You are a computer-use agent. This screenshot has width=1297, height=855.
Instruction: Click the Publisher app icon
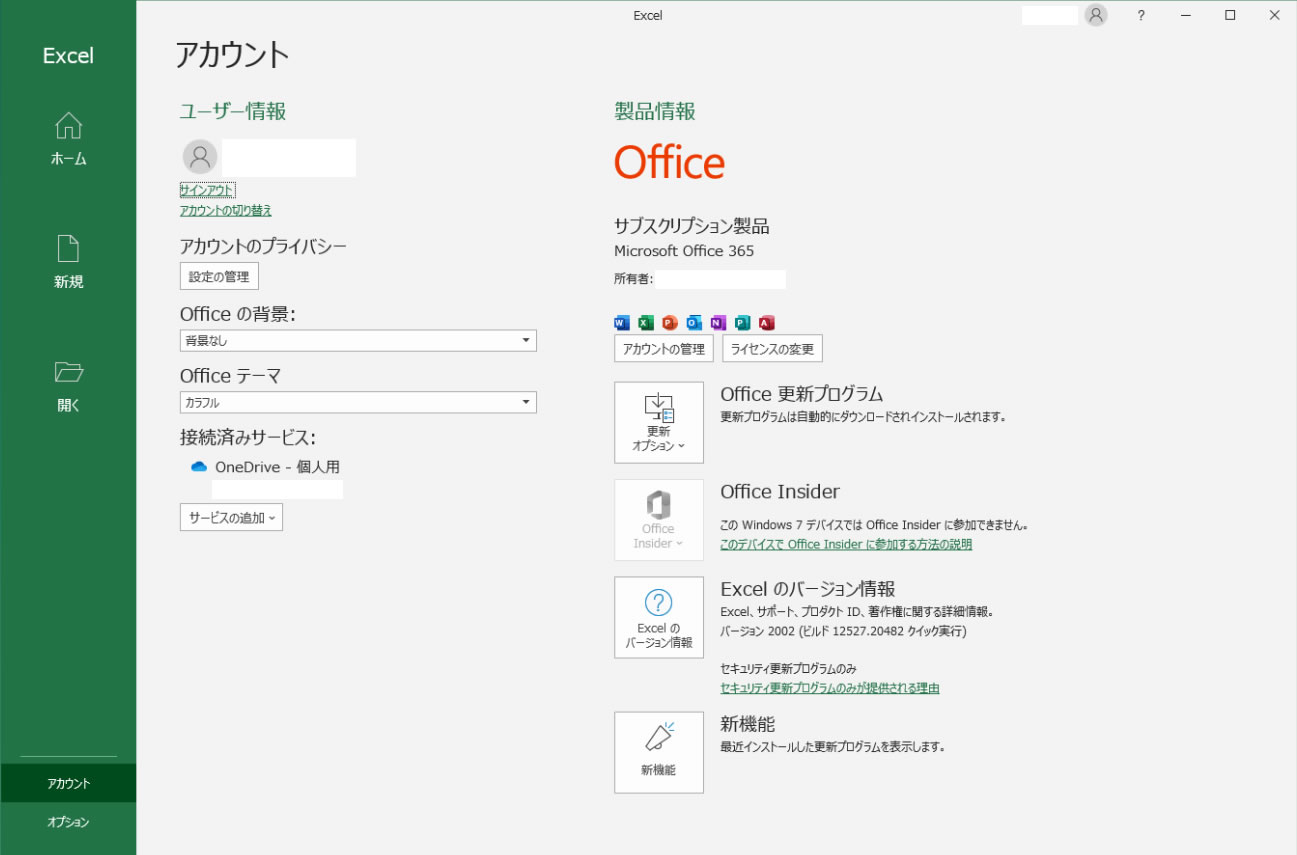click(x=742, y=322)
